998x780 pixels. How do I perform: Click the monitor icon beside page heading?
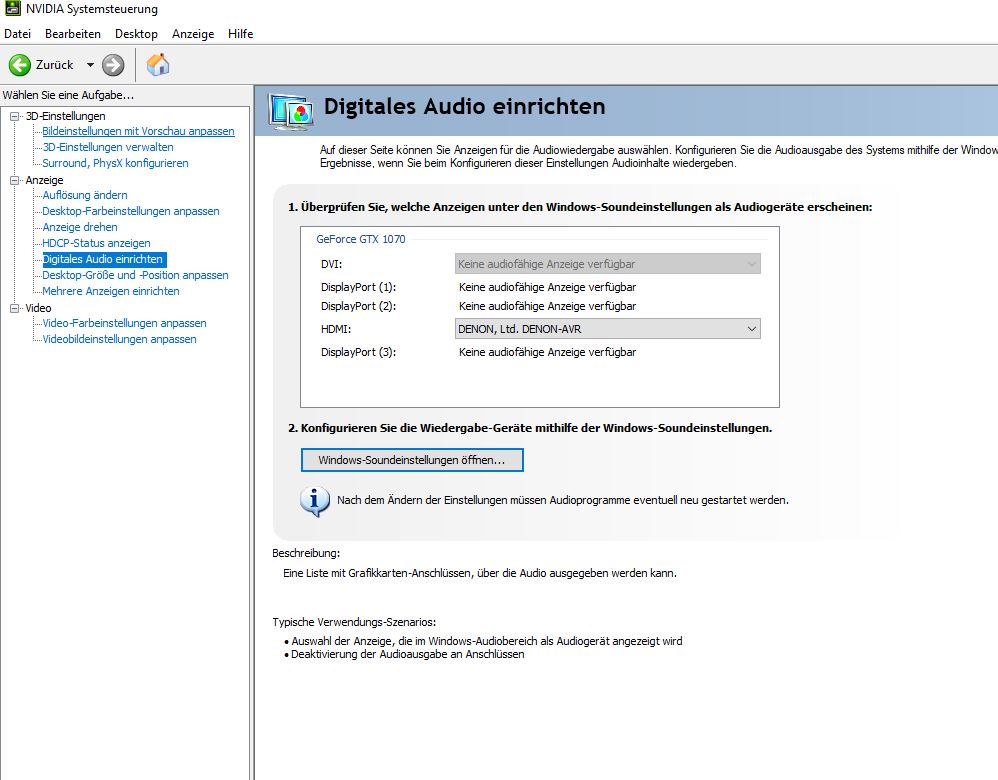(x=291, y=111)
